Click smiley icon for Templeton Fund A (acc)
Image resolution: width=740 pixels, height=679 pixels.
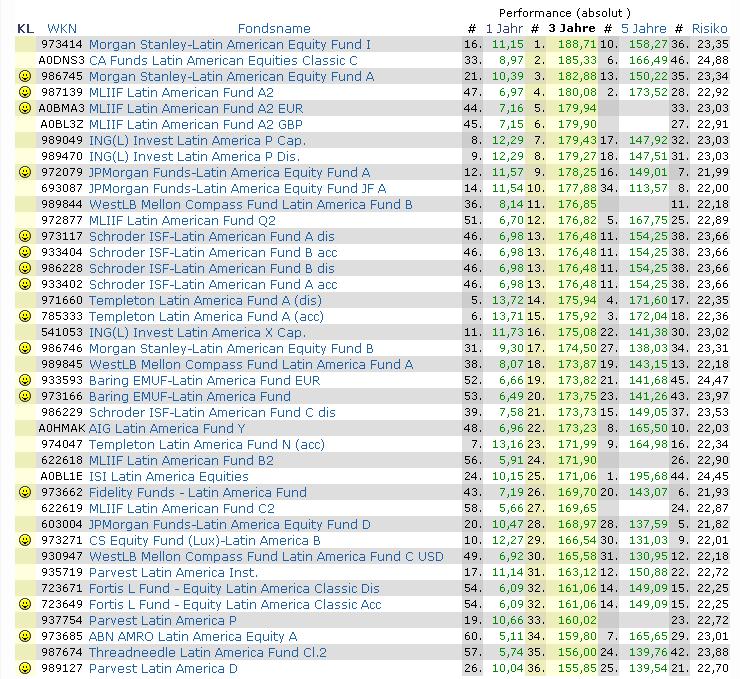(25, 316)
